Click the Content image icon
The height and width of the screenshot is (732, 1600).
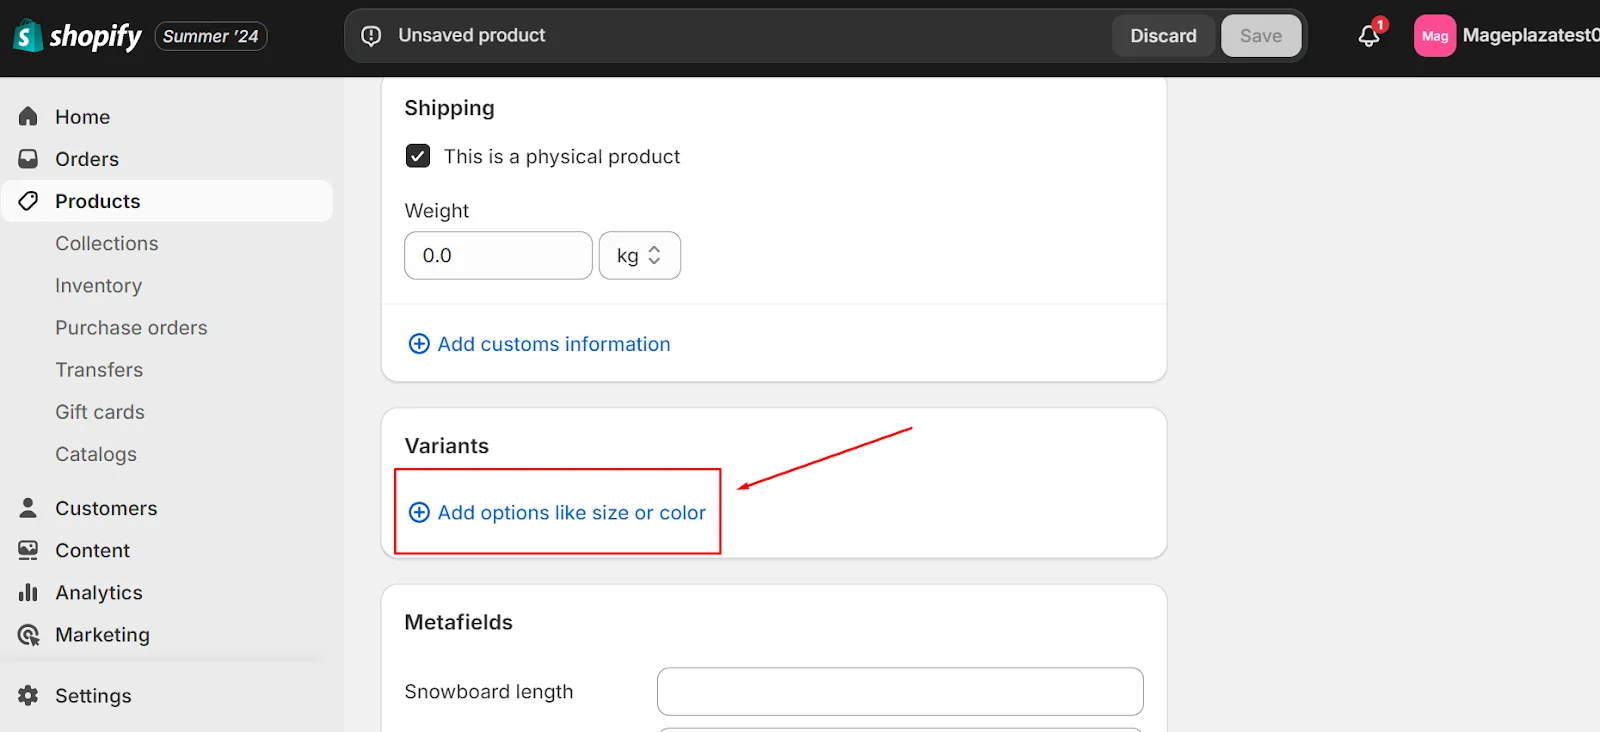click(x=28, y=550)
